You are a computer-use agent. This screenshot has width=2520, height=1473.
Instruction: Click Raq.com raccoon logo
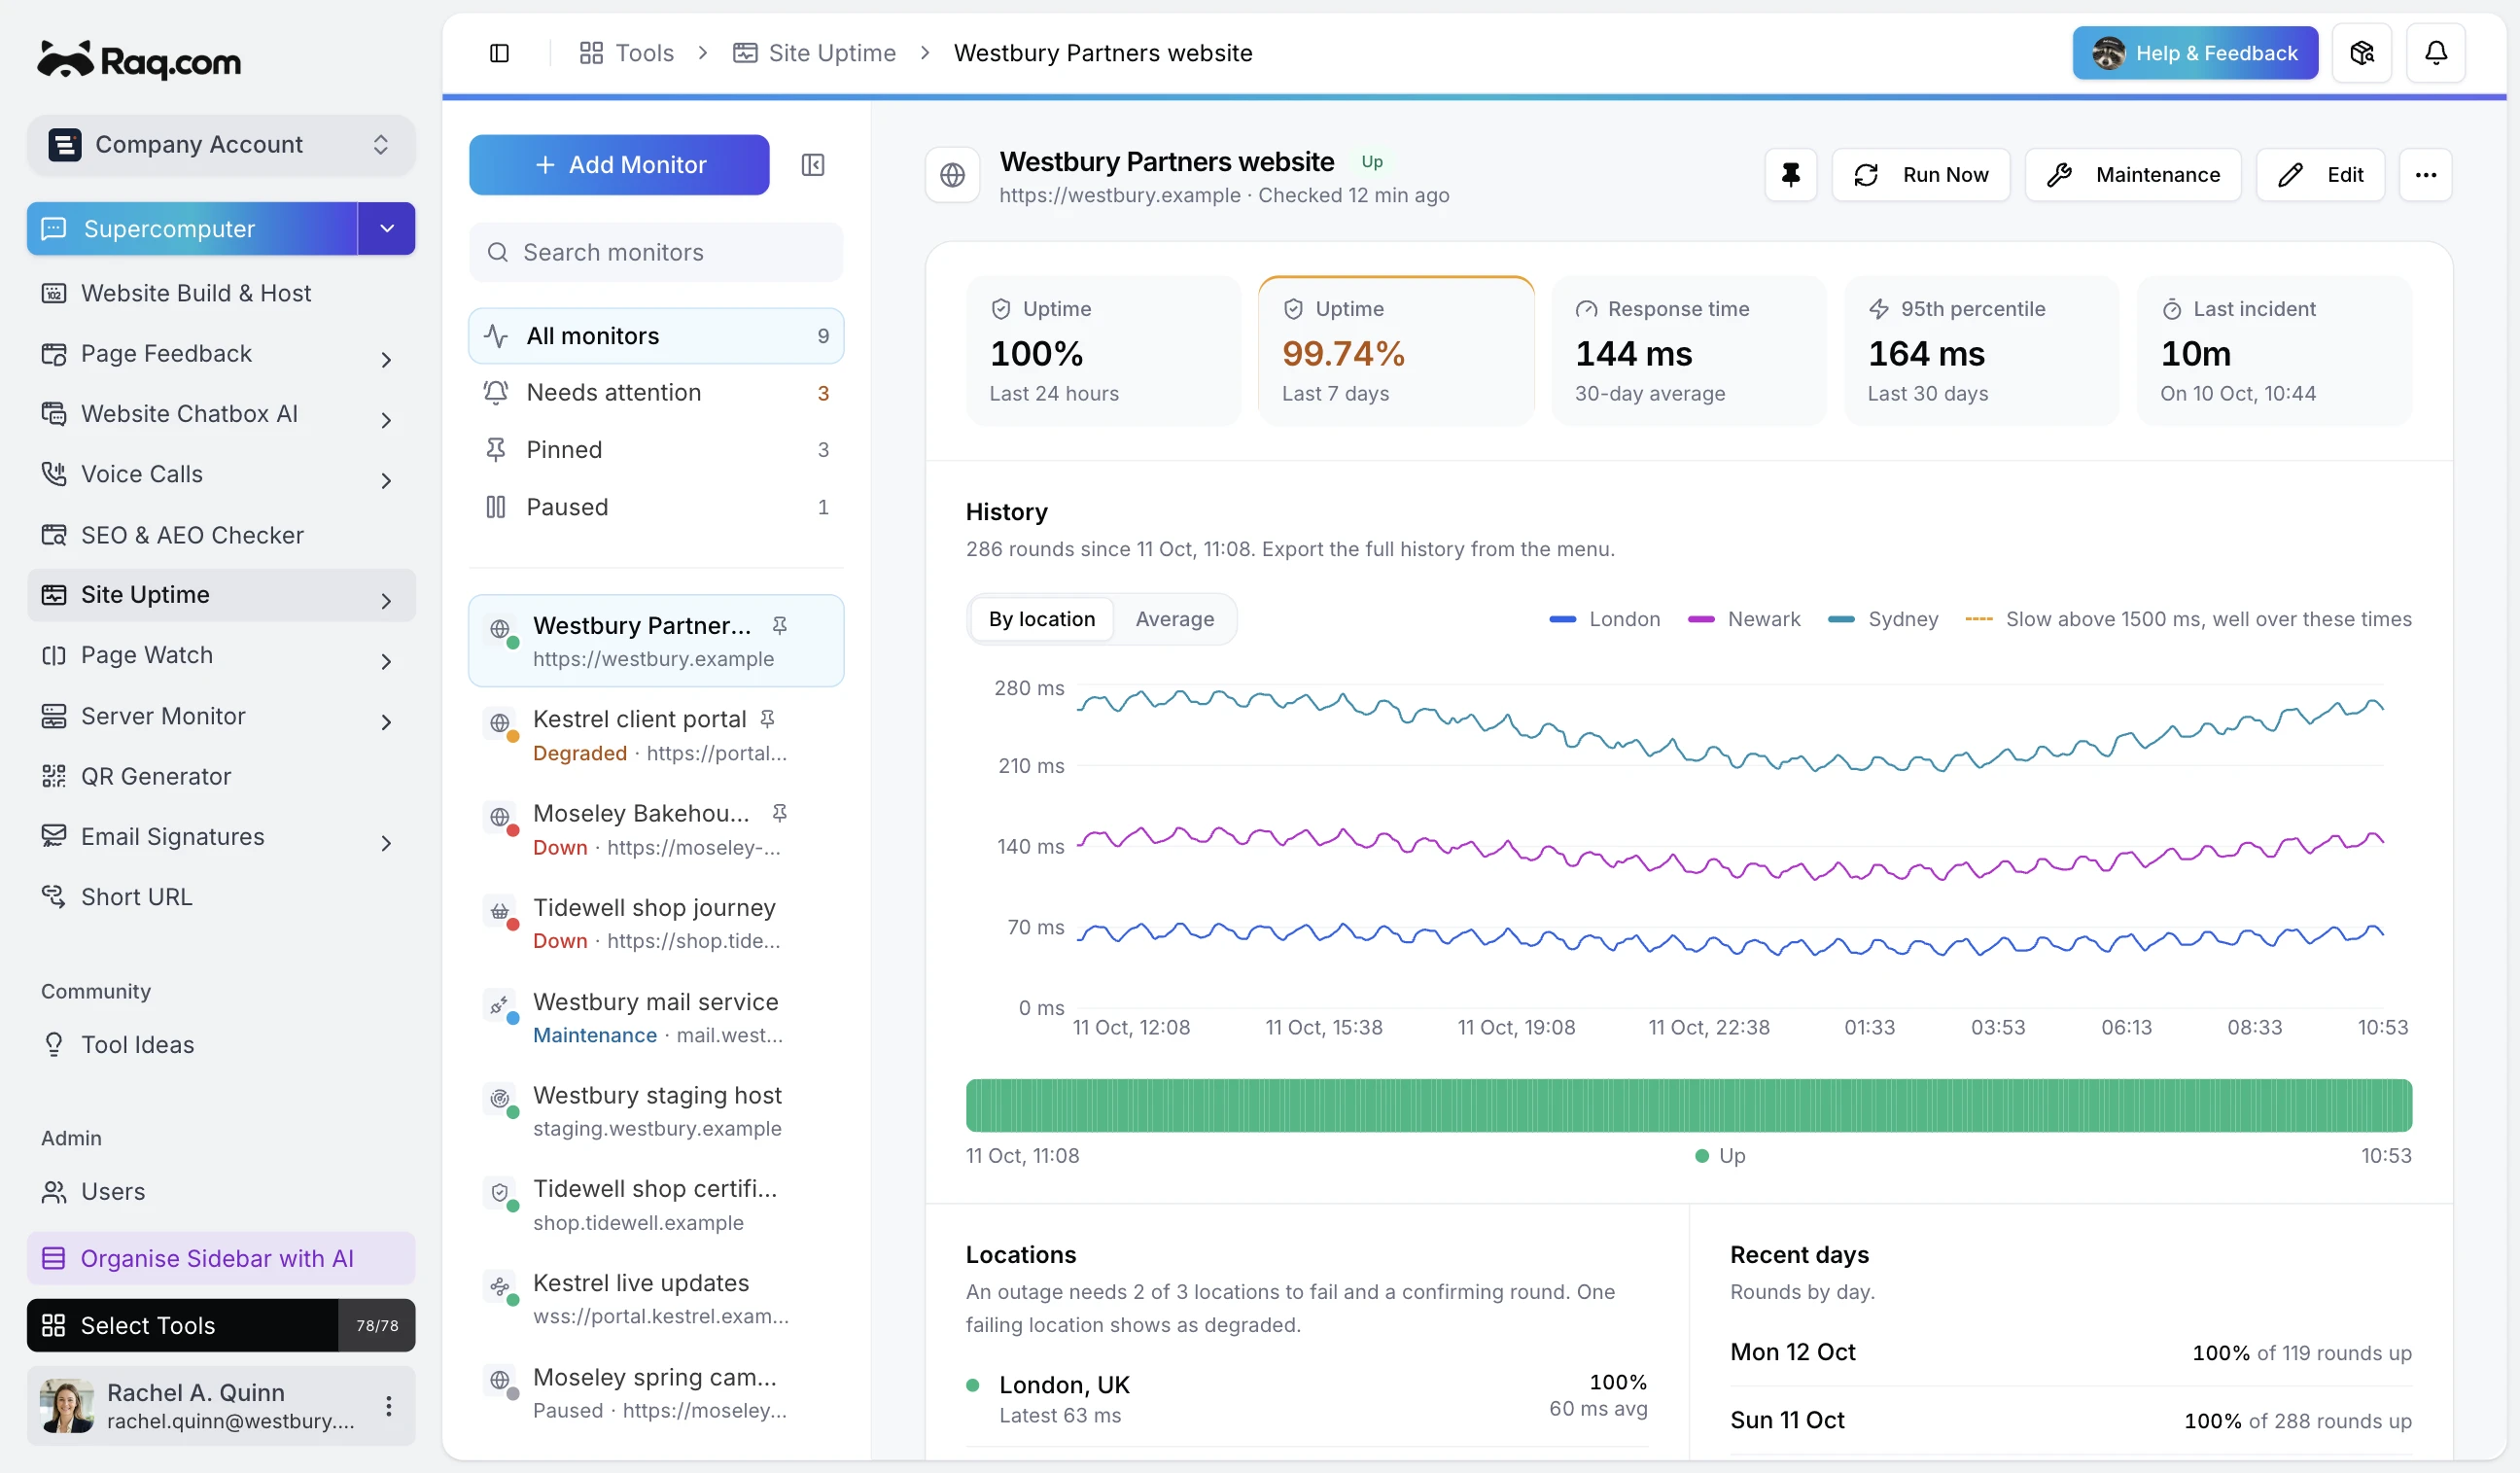[139, 60]
